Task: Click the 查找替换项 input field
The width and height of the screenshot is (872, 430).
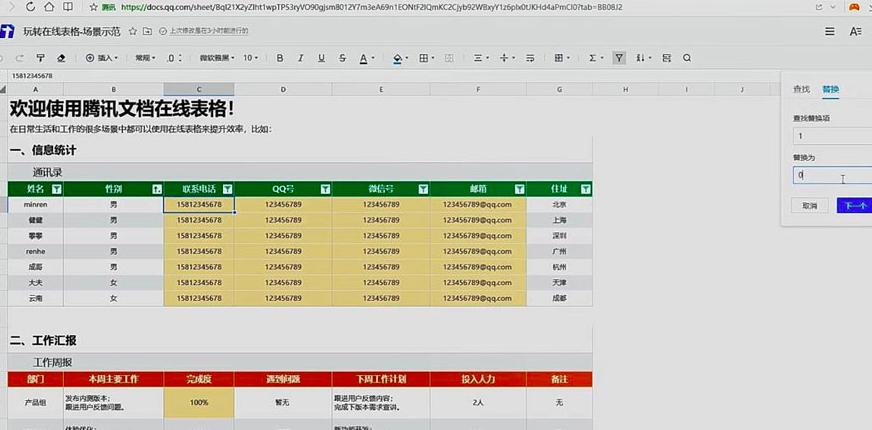Action: 833,136
